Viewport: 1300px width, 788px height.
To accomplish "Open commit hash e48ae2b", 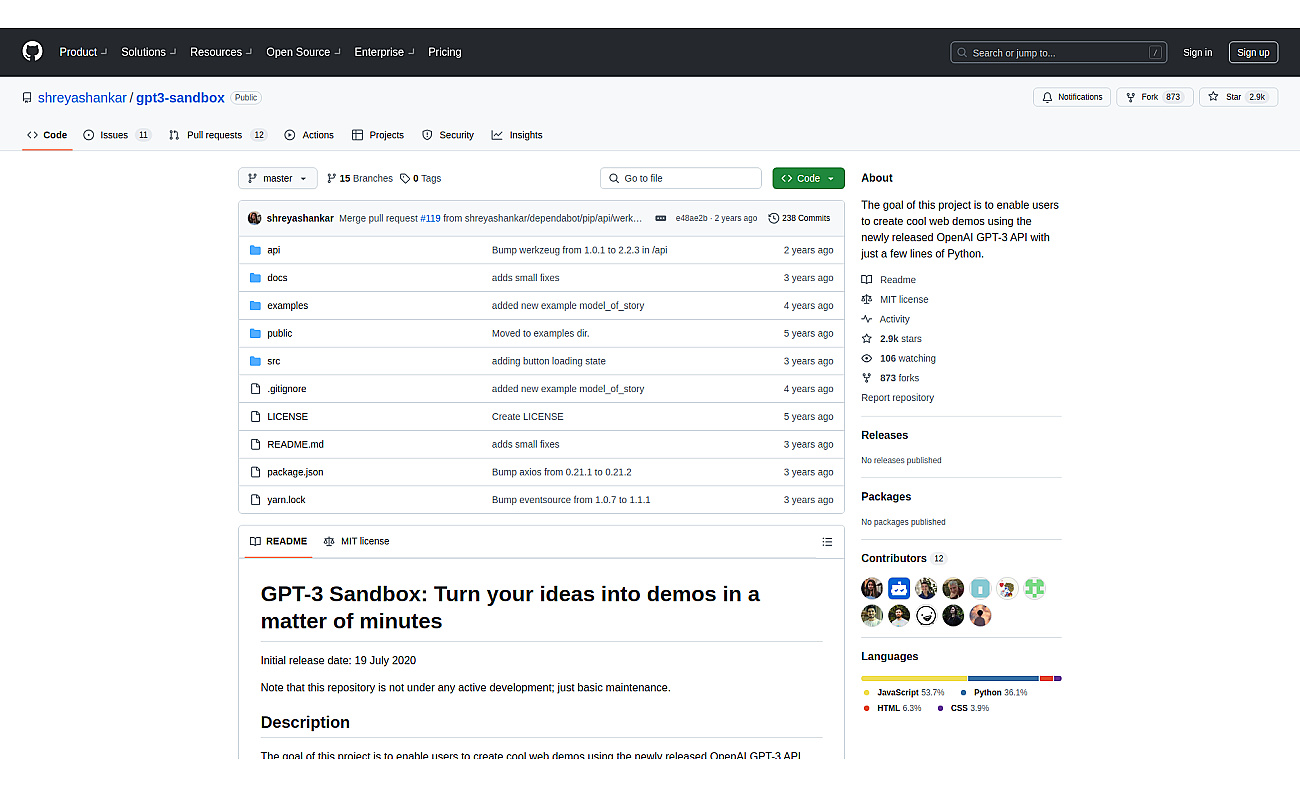I will (691, 218).
